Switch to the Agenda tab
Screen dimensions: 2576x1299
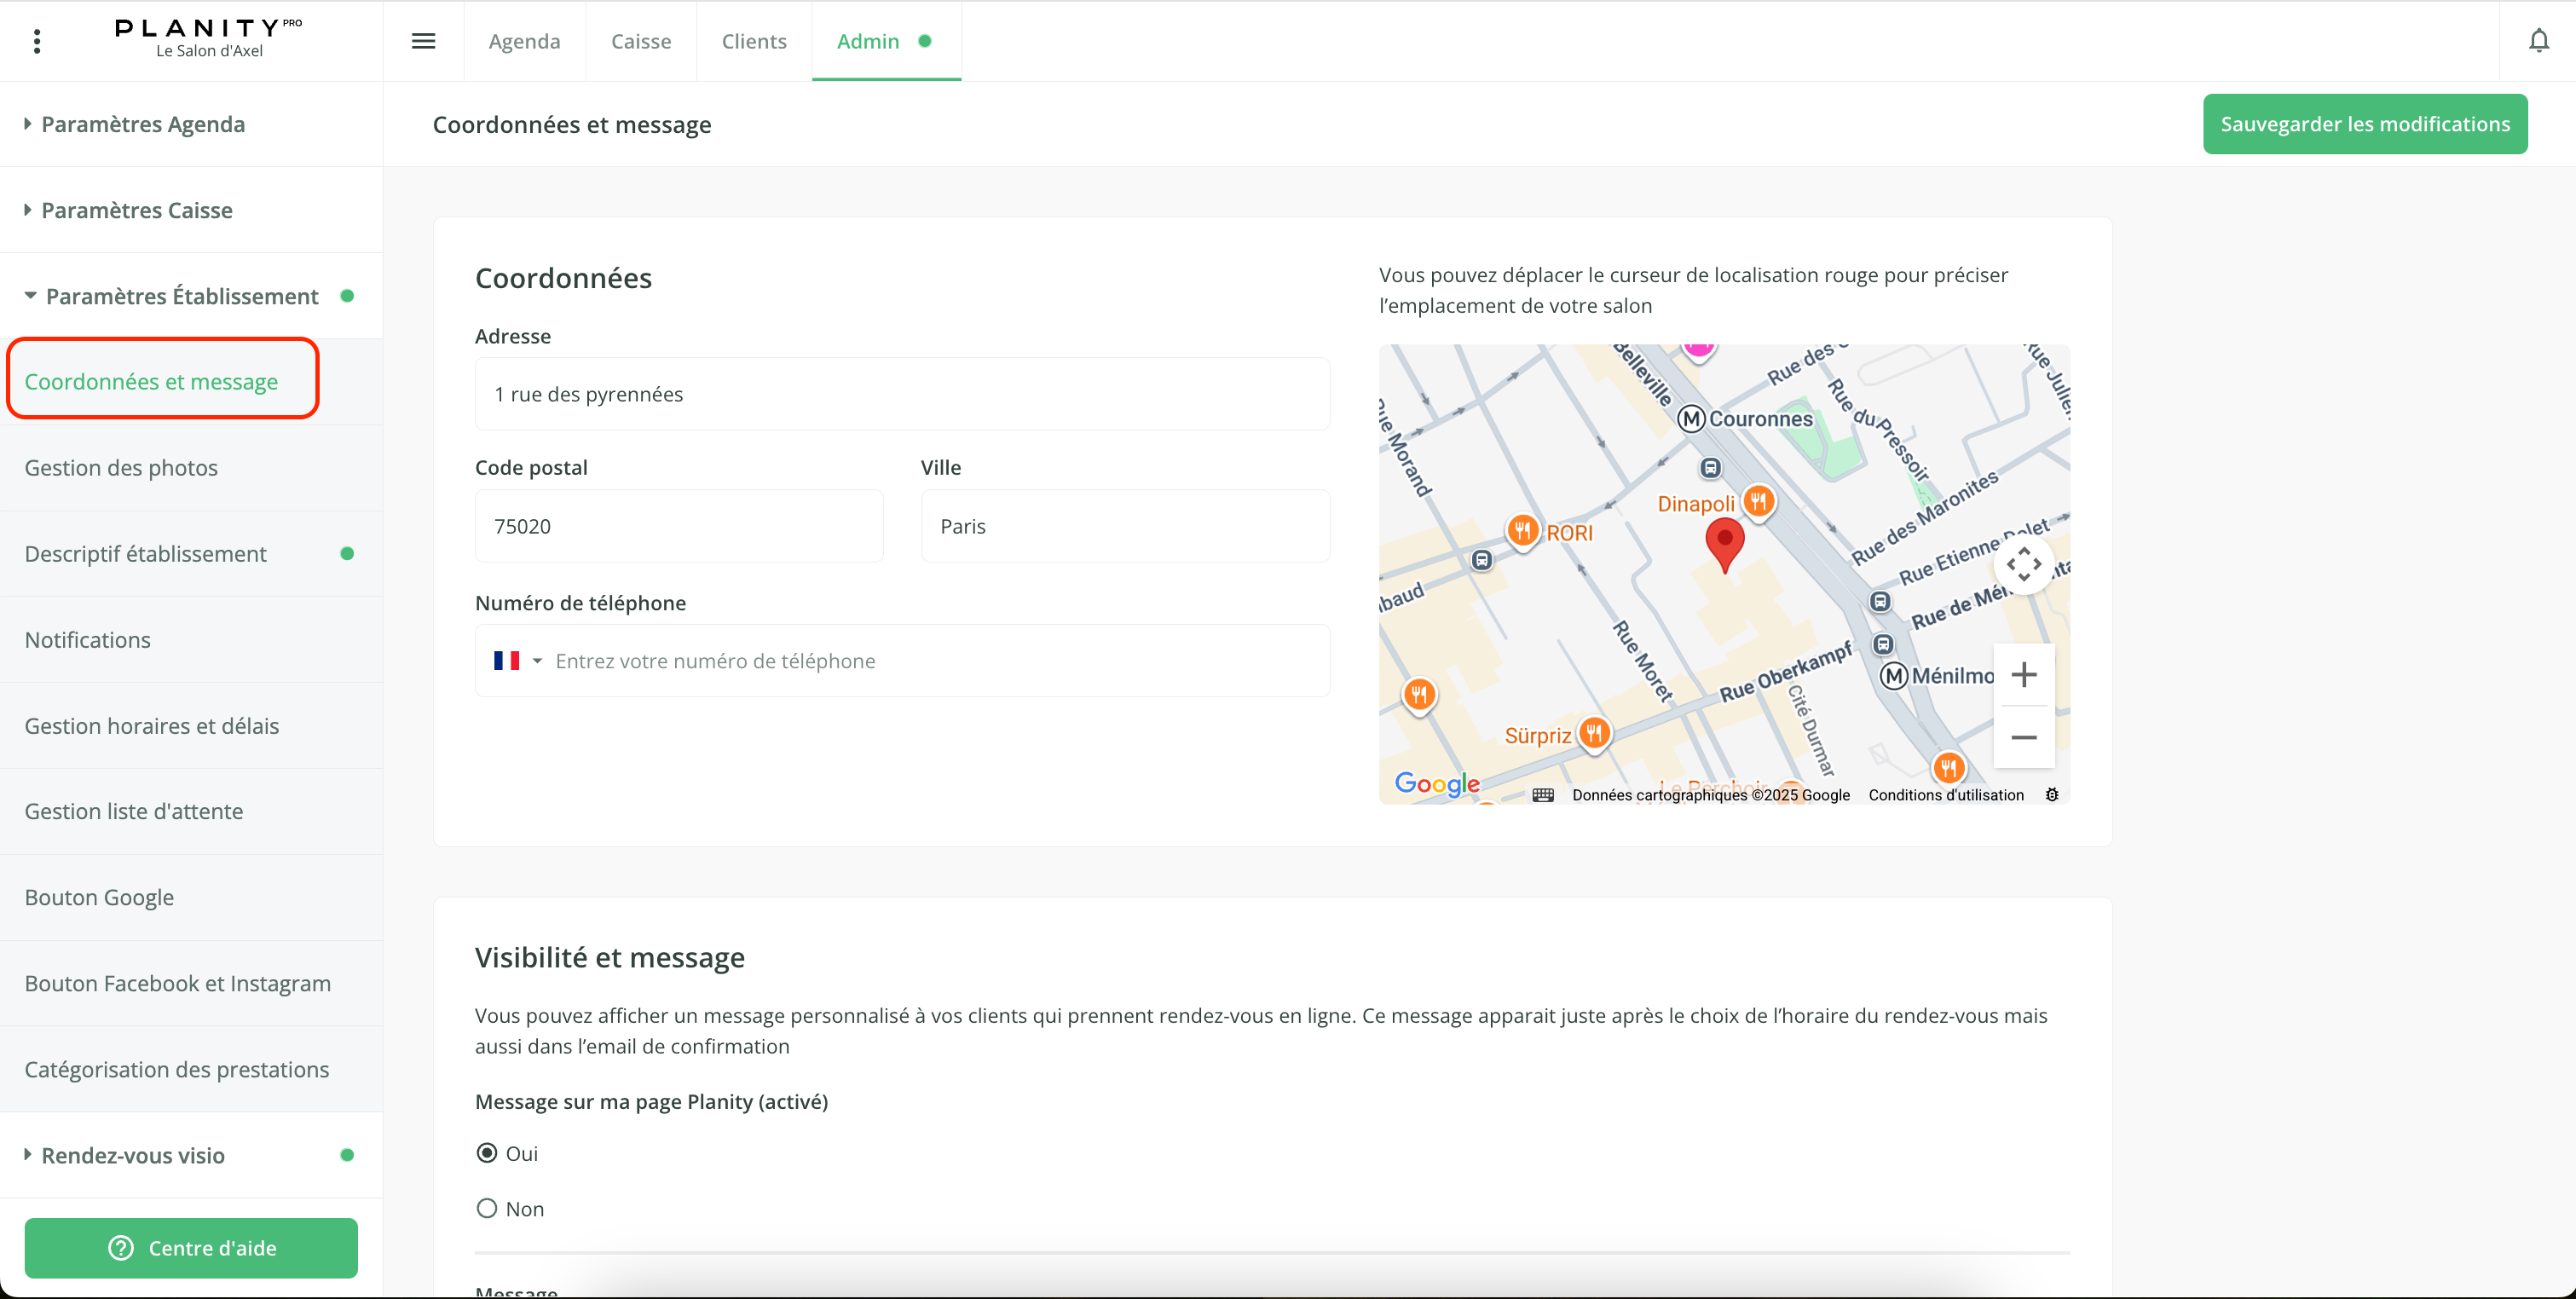tap(524, 41)
